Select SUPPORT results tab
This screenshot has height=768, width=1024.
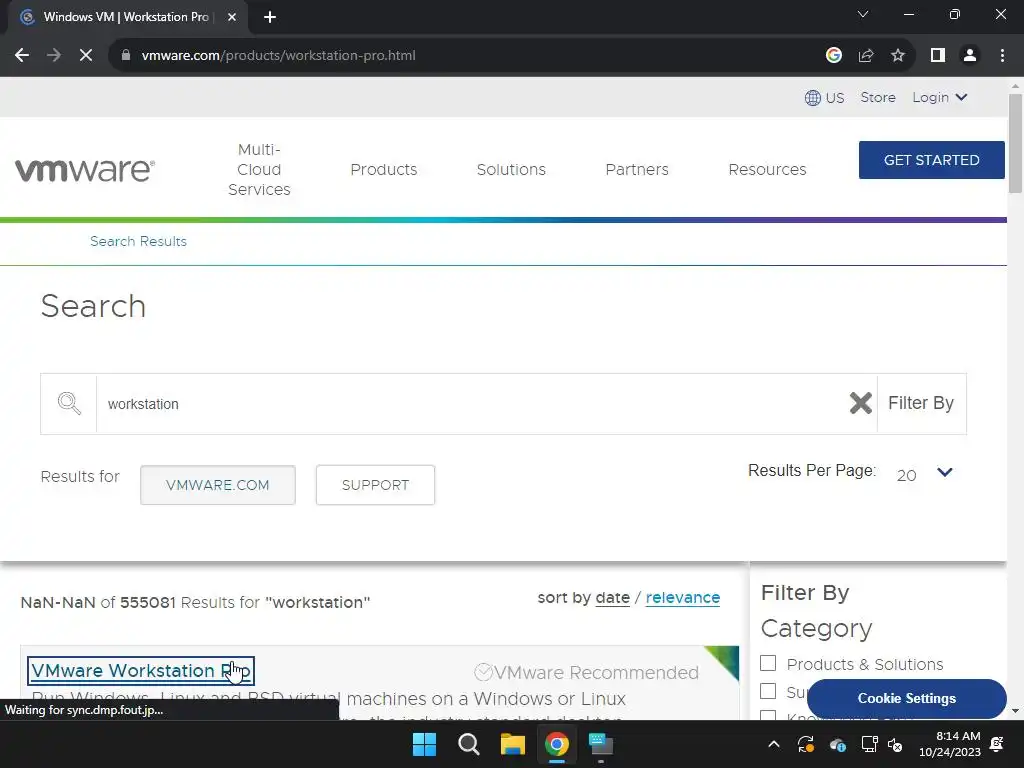point(375,485)
